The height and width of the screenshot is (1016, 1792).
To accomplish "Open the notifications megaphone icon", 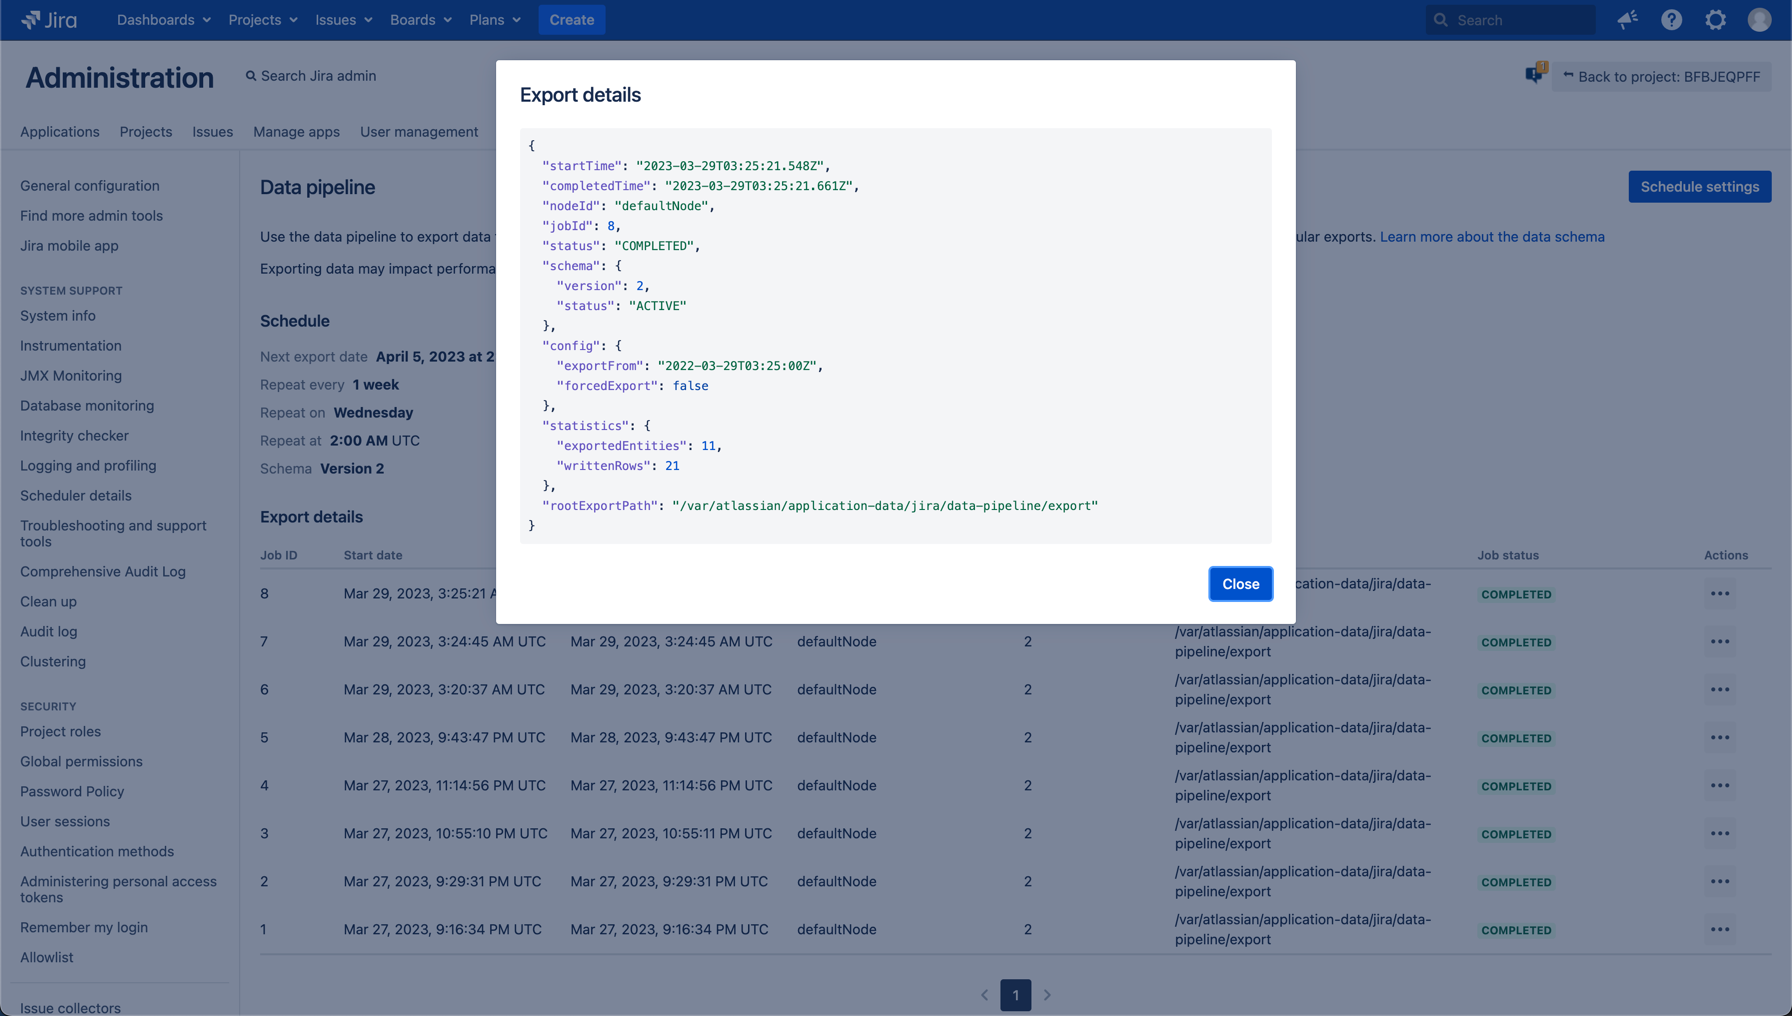I will (x=1627, y=20).
